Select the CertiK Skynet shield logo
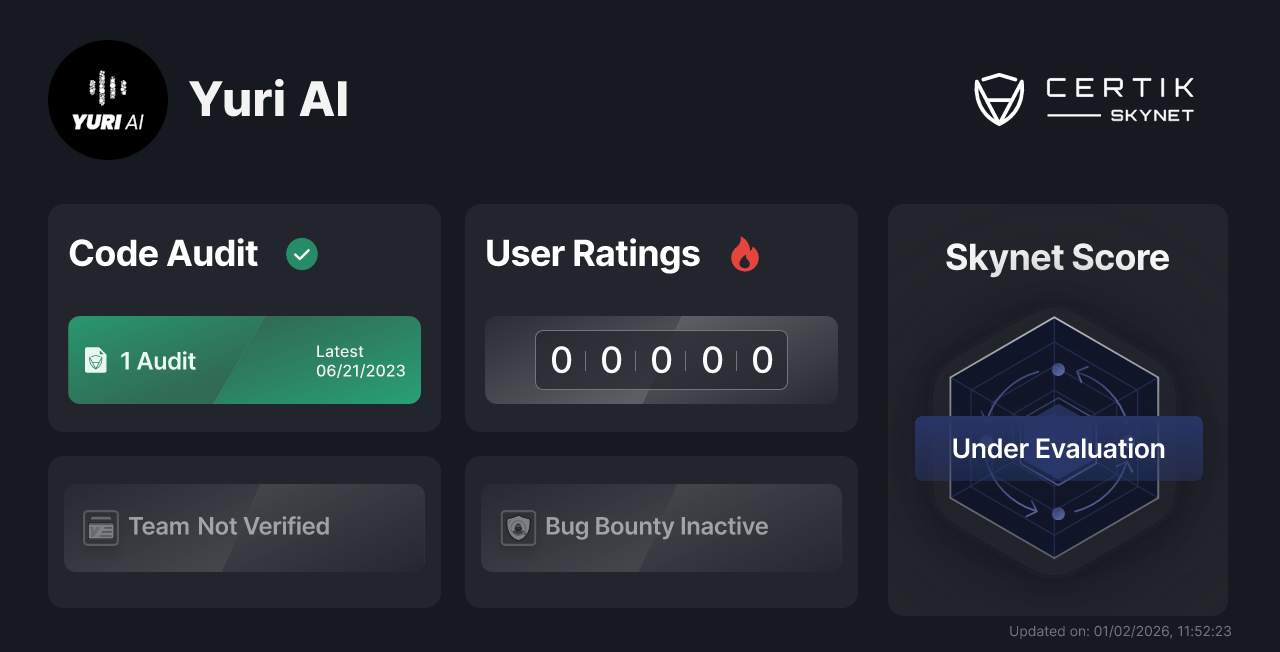This screenshot has width=1280, height=652. (999, 98)
